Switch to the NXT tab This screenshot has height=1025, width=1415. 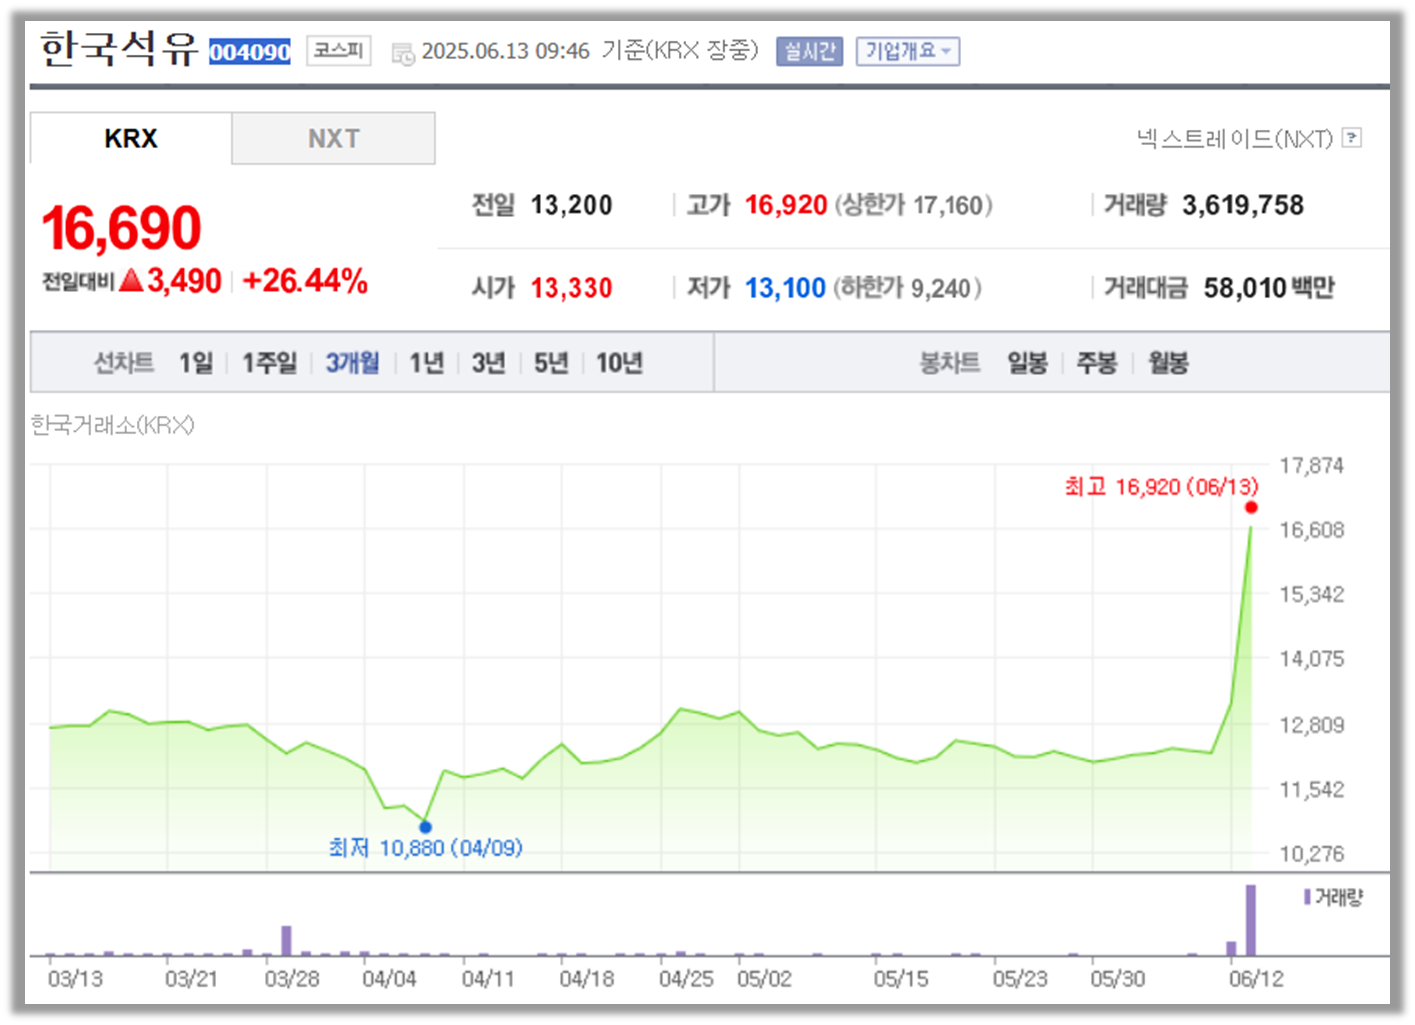point(333,138)
